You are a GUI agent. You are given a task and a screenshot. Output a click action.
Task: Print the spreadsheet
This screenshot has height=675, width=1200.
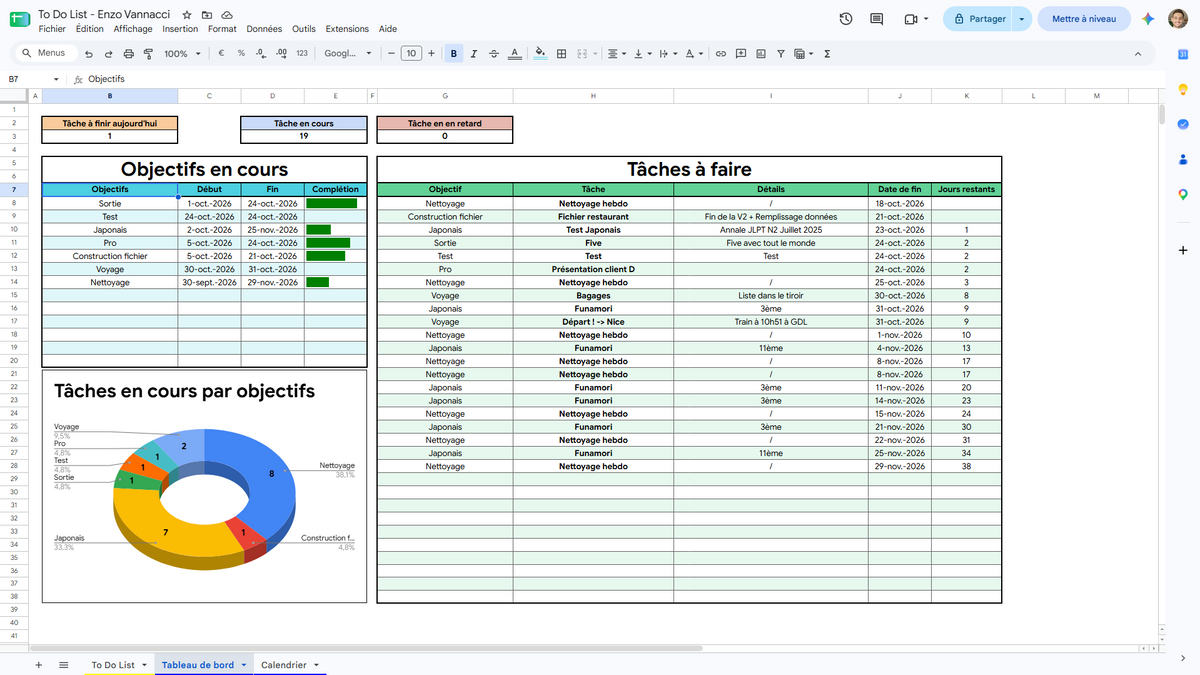coord(128,54)
